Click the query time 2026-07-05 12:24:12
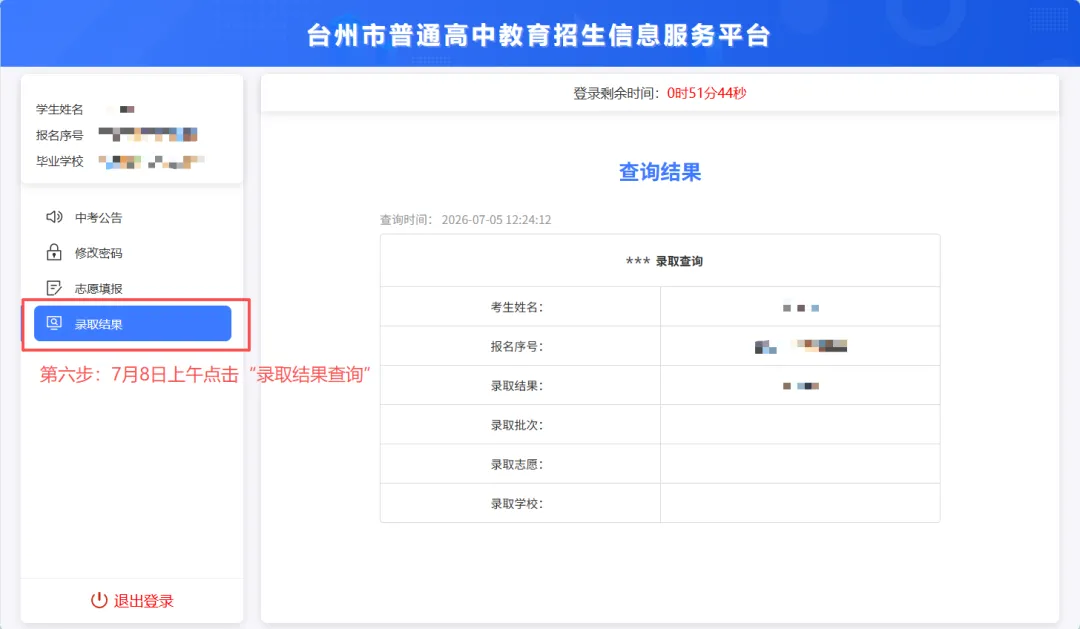Screen dimensions: 1080x629 point(497,220)
